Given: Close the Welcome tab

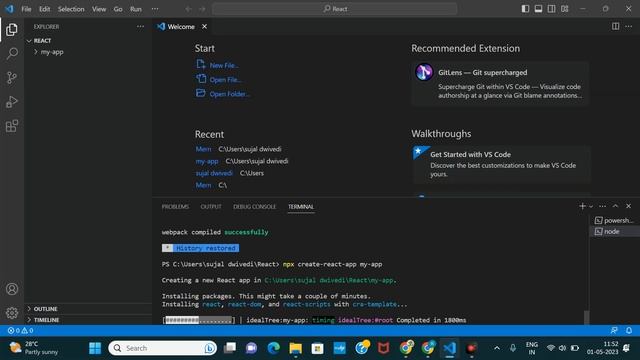Looking at the screenshot, I should pyautogui.click(x=204, y=27).
